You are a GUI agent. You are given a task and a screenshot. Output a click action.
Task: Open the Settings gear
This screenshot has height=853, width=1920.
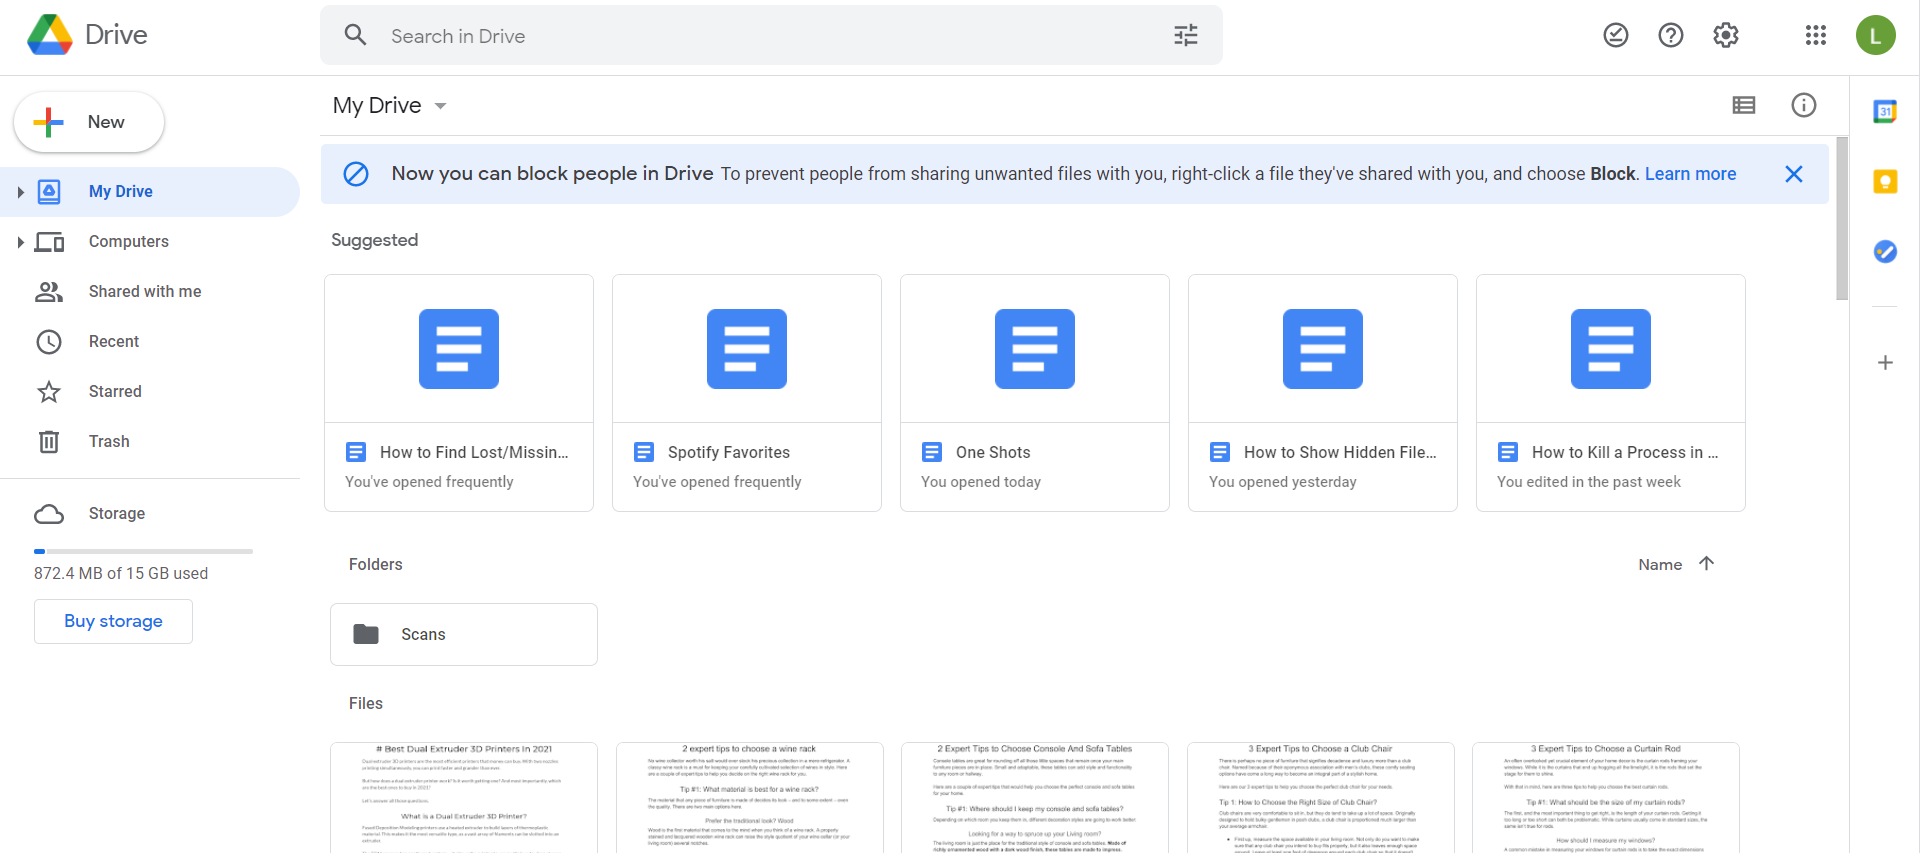[1725, 36]
